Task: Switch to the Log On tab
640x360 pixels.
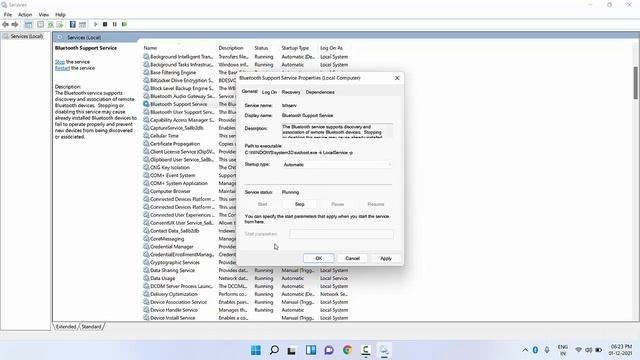Action: click(x=269, y=92)
